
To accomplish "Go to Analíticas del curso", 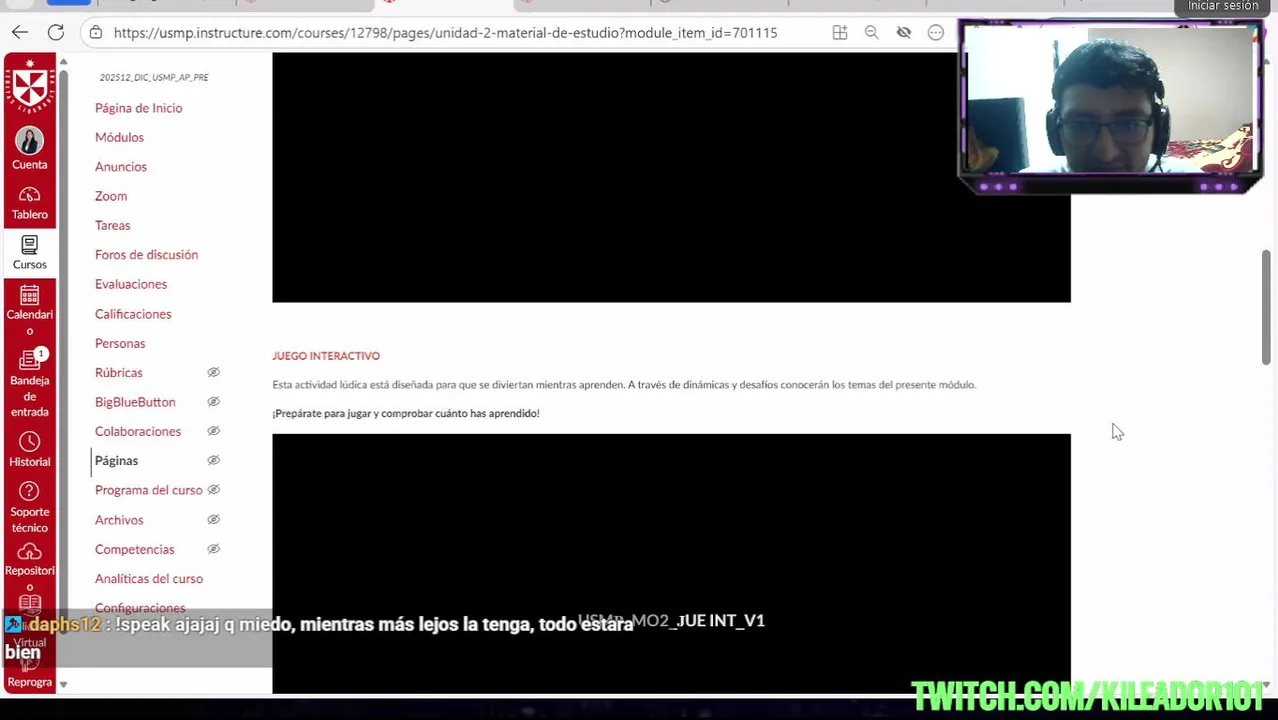I will [149, 579].
